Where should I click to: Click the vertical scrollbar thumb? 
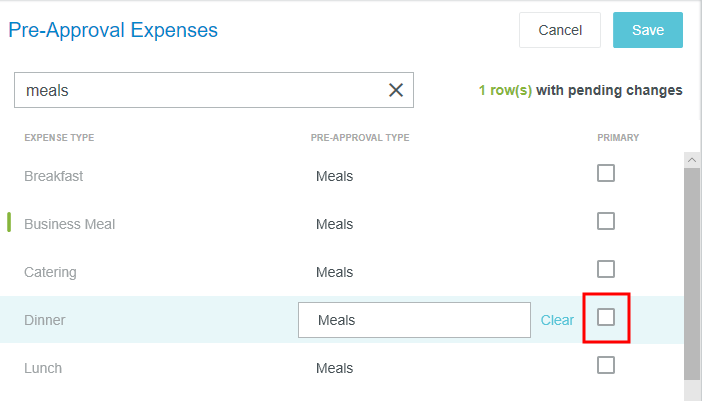coord(692,270)
